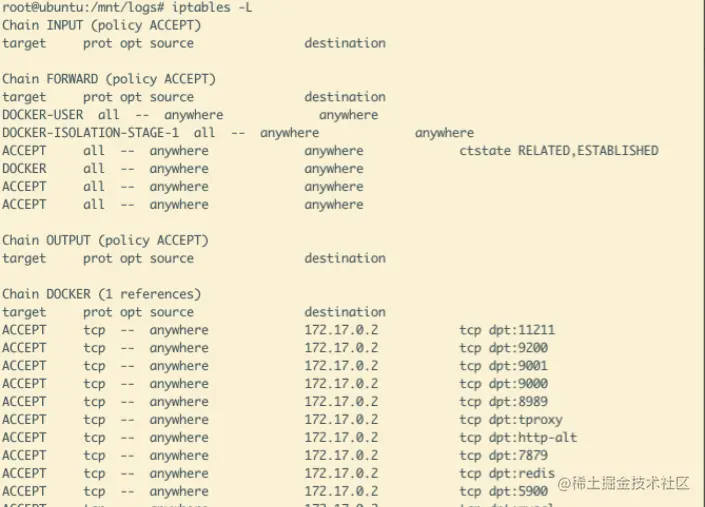Click ACCEPT in the dpt:http-alt row
This screenshot has width=705, height=507.
click(x=24, y=438)
